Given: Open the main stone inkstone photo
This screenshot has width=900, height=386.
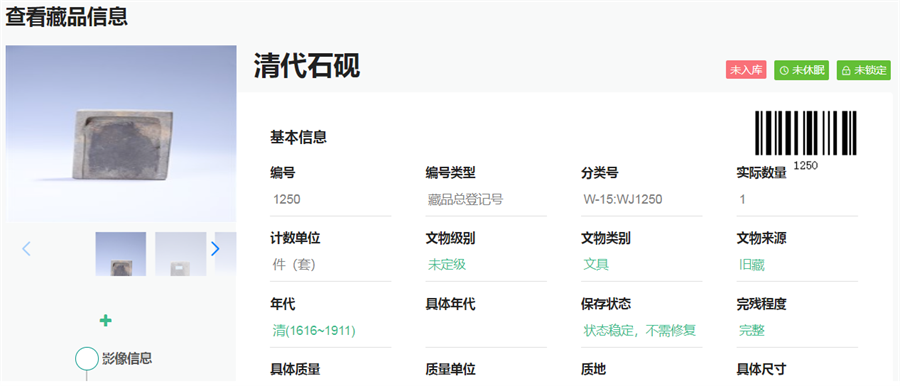Looking at the screenshot, I should click(121, 133).
